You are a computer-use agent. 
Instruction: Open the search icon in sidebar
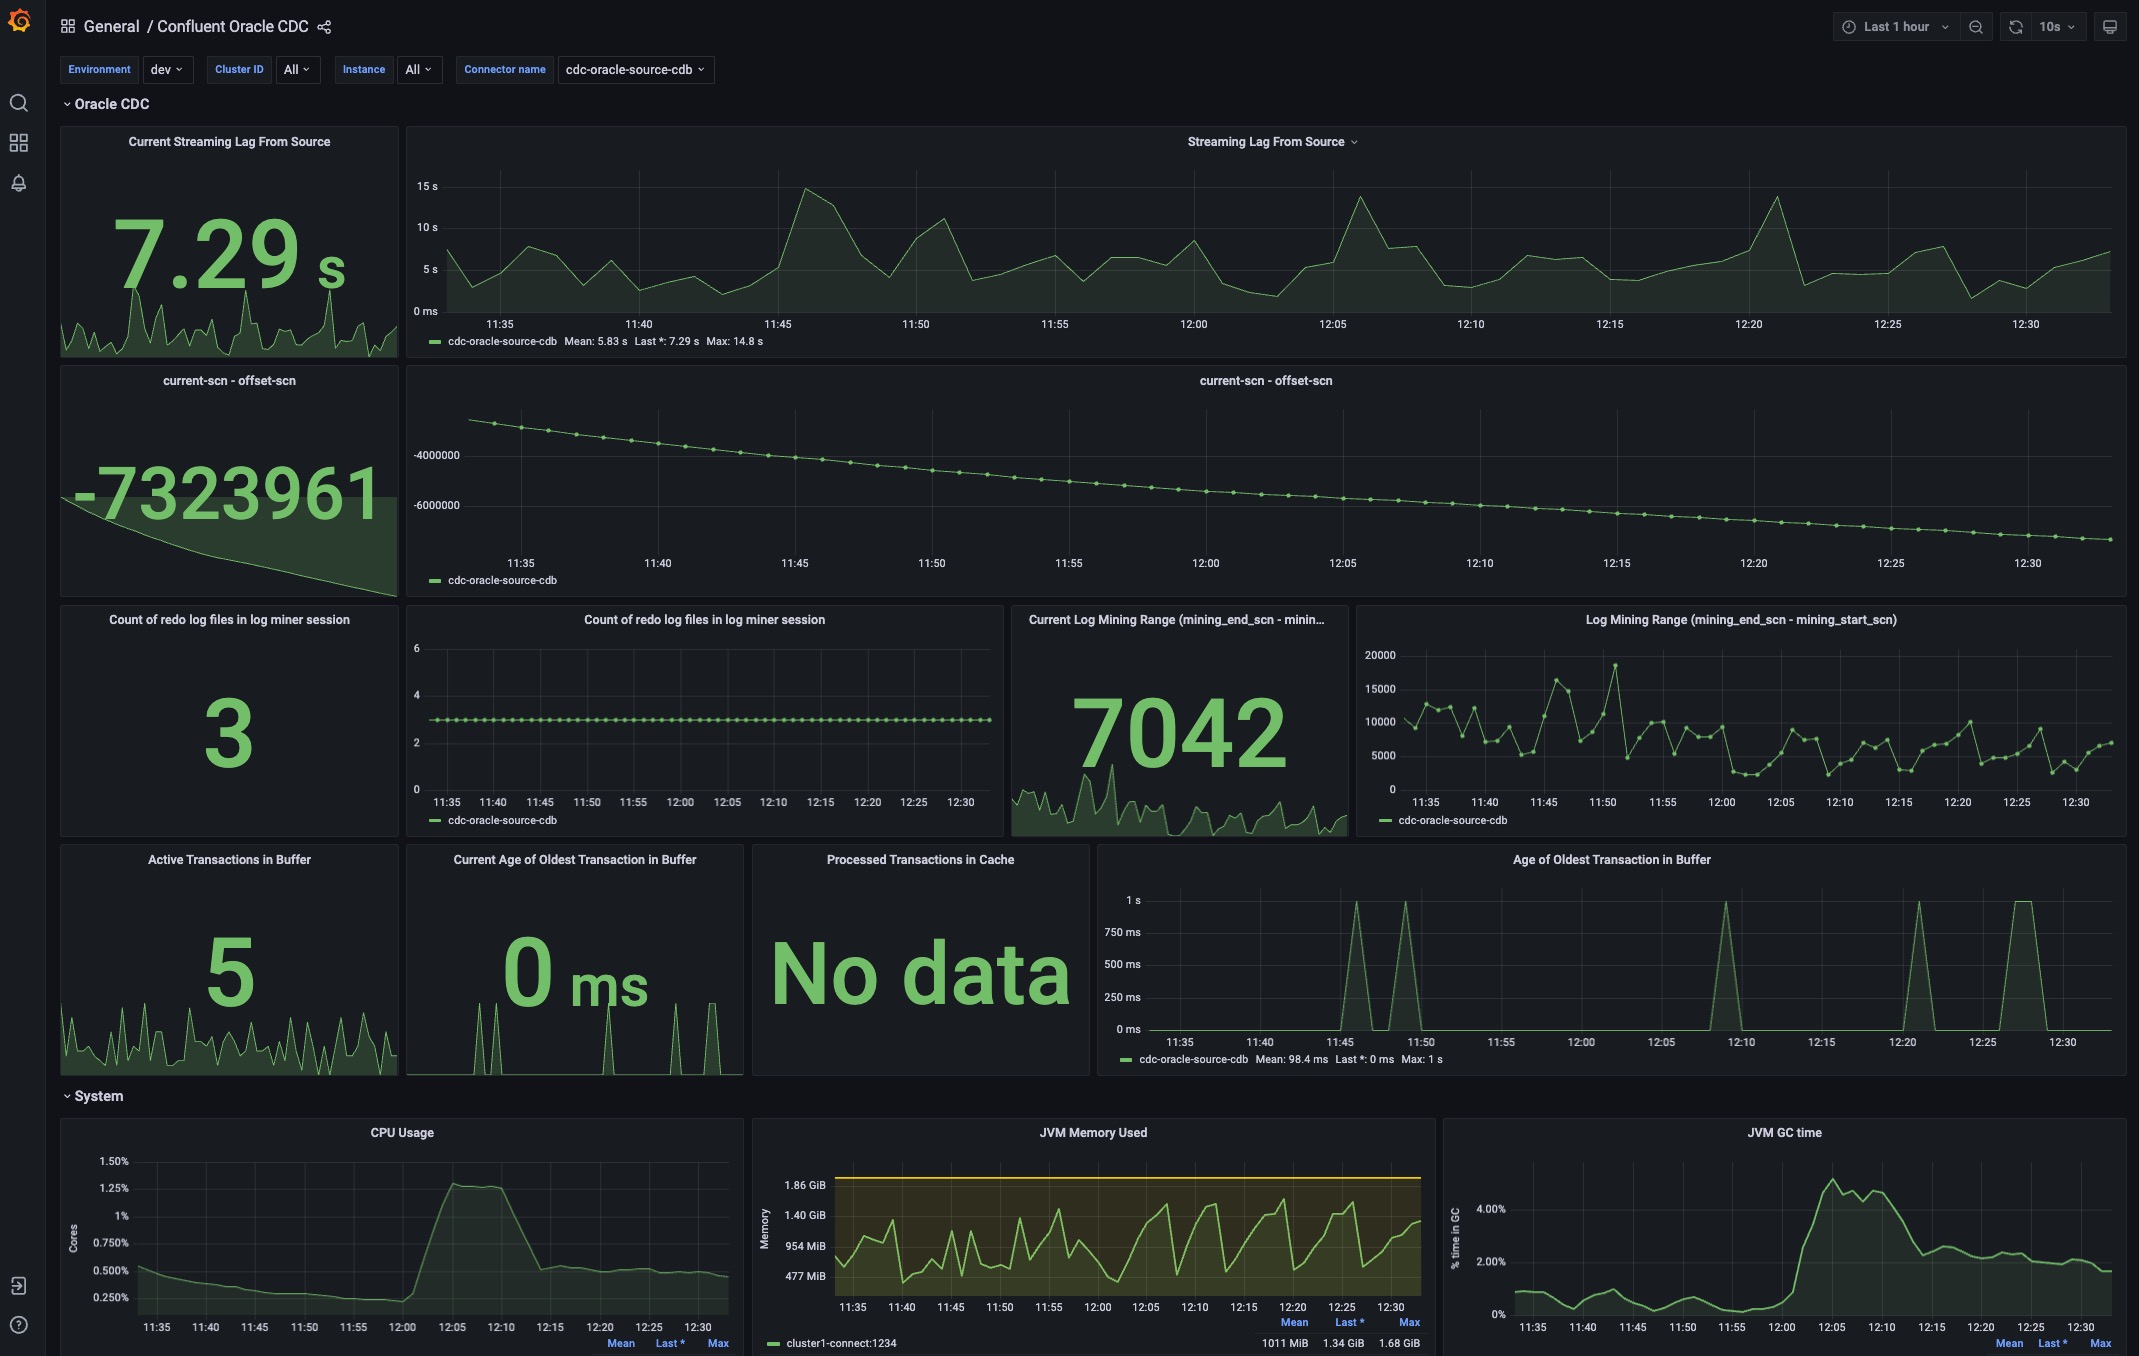pos(18,103)
